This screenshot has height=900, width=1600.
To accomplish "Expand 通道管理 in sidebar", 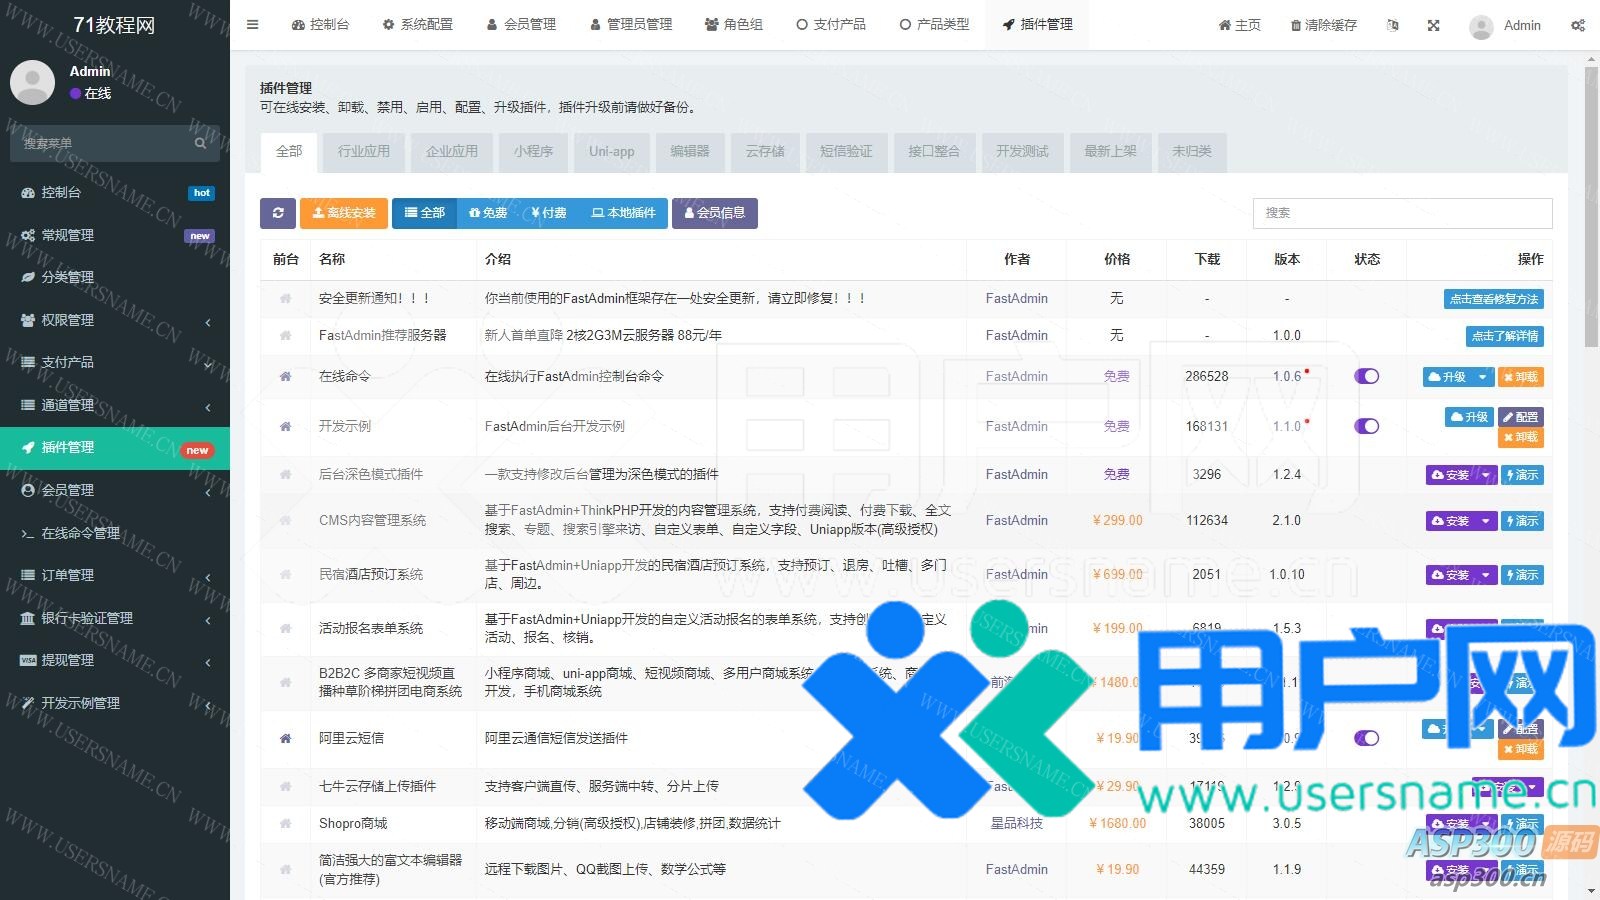I will [115, 405].
